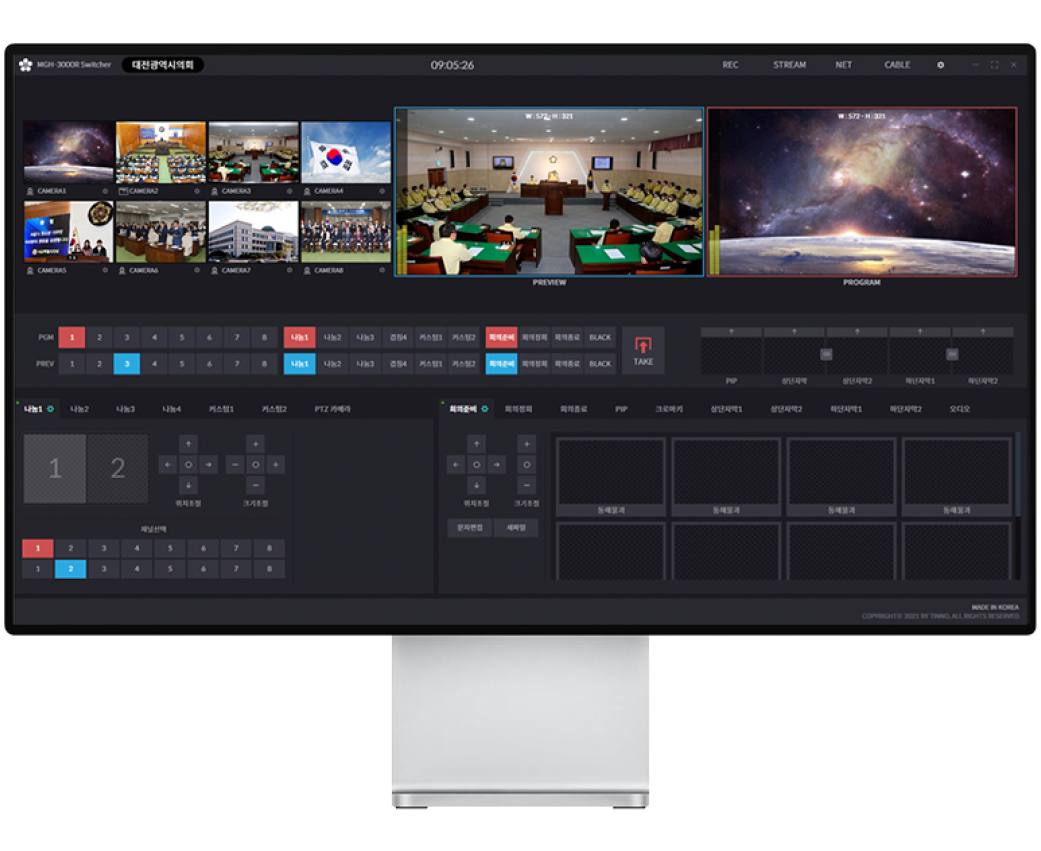The height and width of the screenshot is (851, 1041).
Task: Select PGM source 5
Action: pos(181,337)
